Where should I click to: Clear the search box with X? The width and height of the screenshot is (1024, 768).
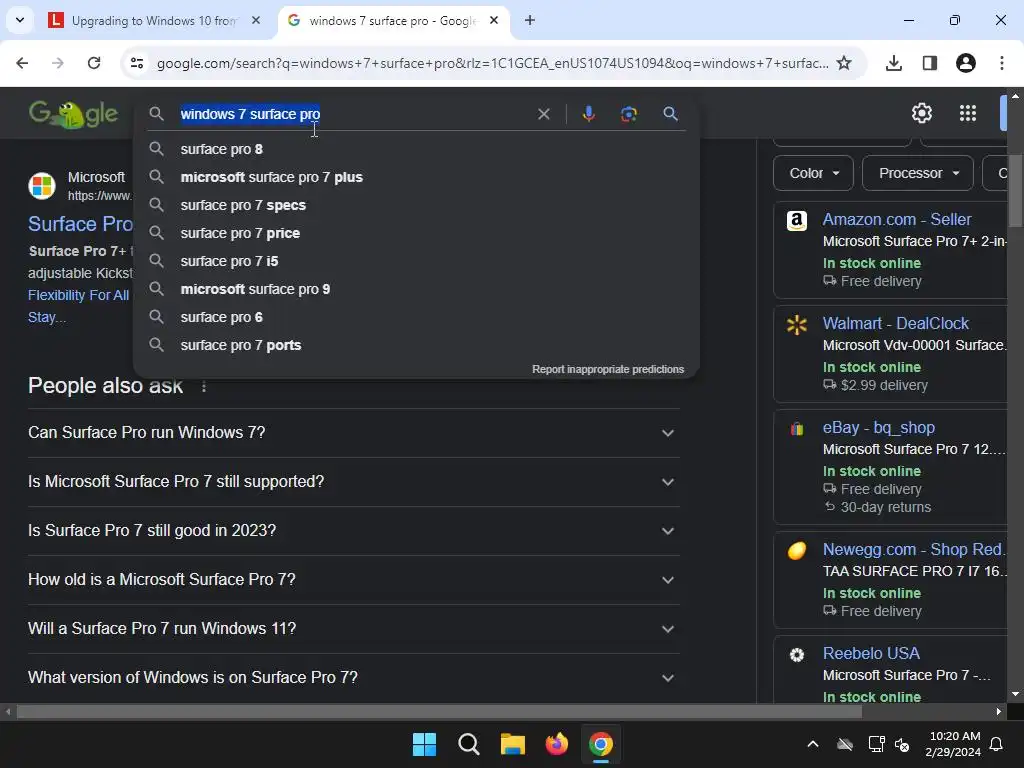[543, 114]
